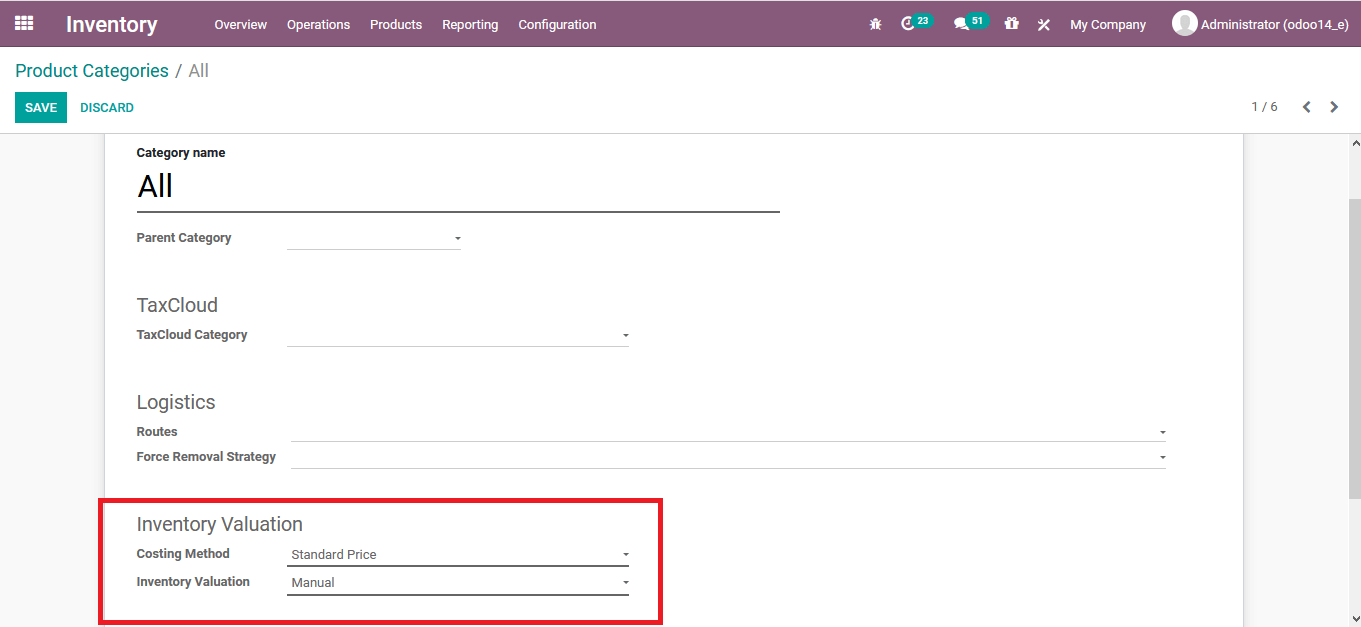Image resolution: width=1361 pixels, height=627 pixels.
Task: Click the Inventory app title
Action: pyautogui.click(x=112, y=24)
